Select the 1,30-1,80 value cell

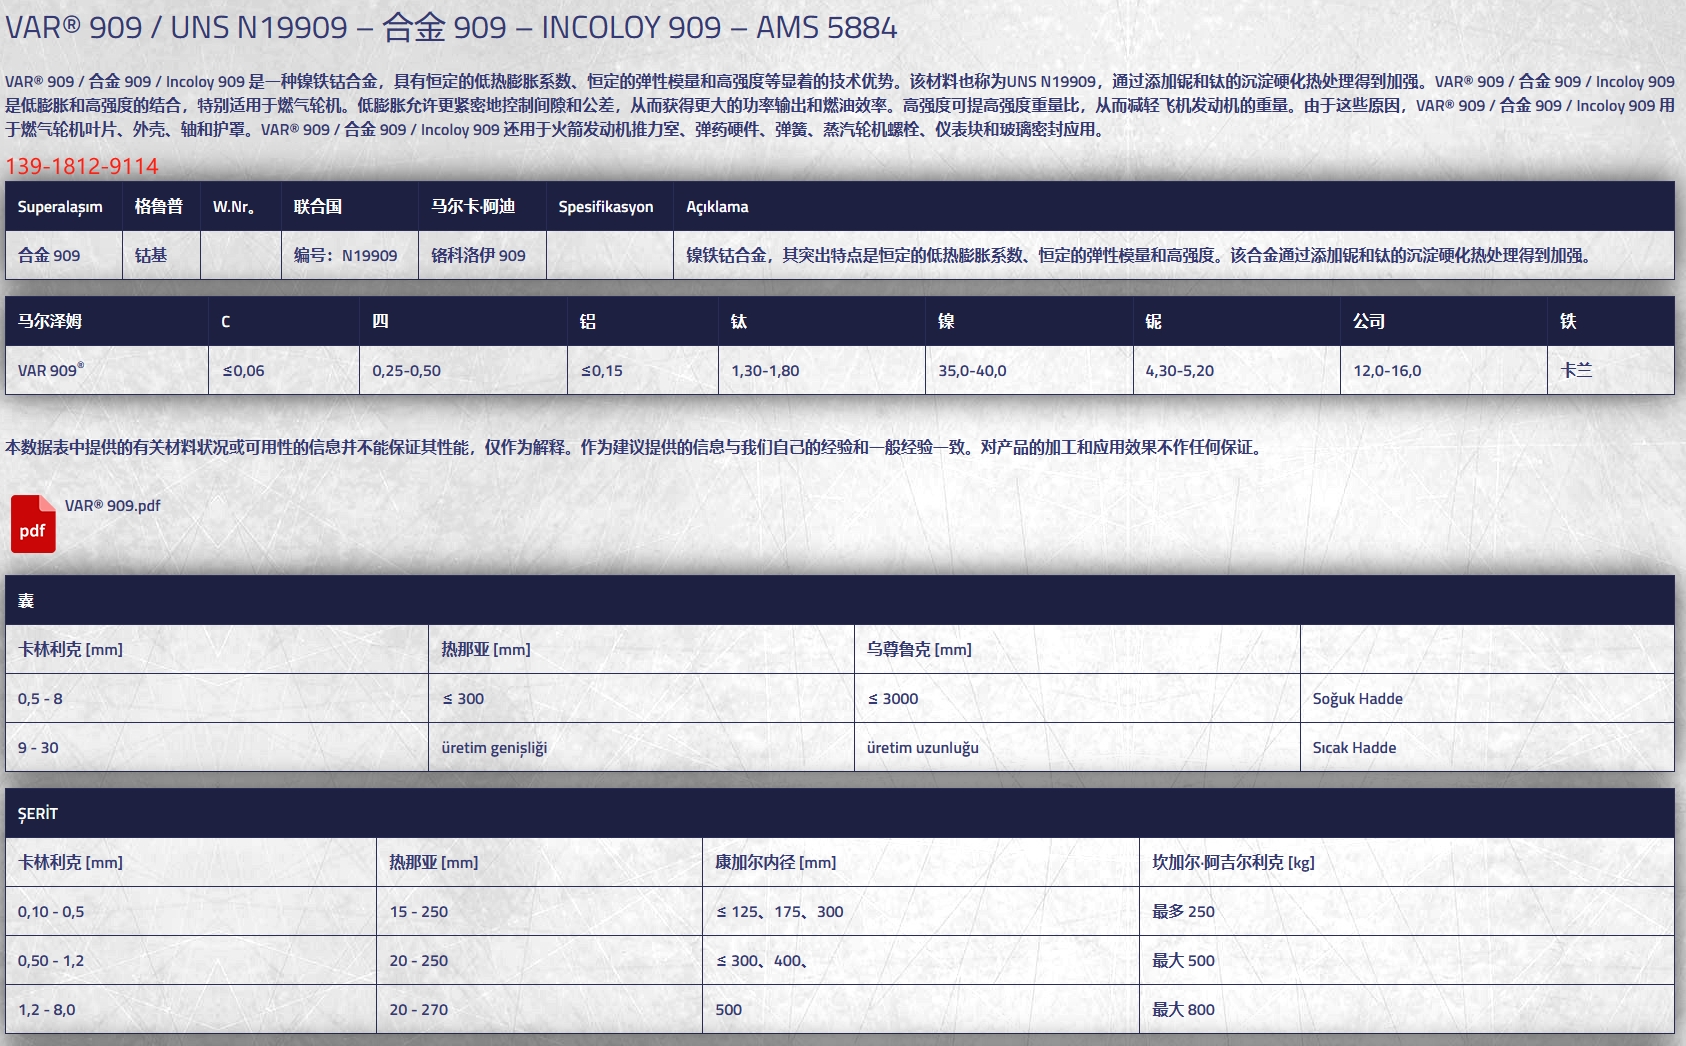click(822, 370)
